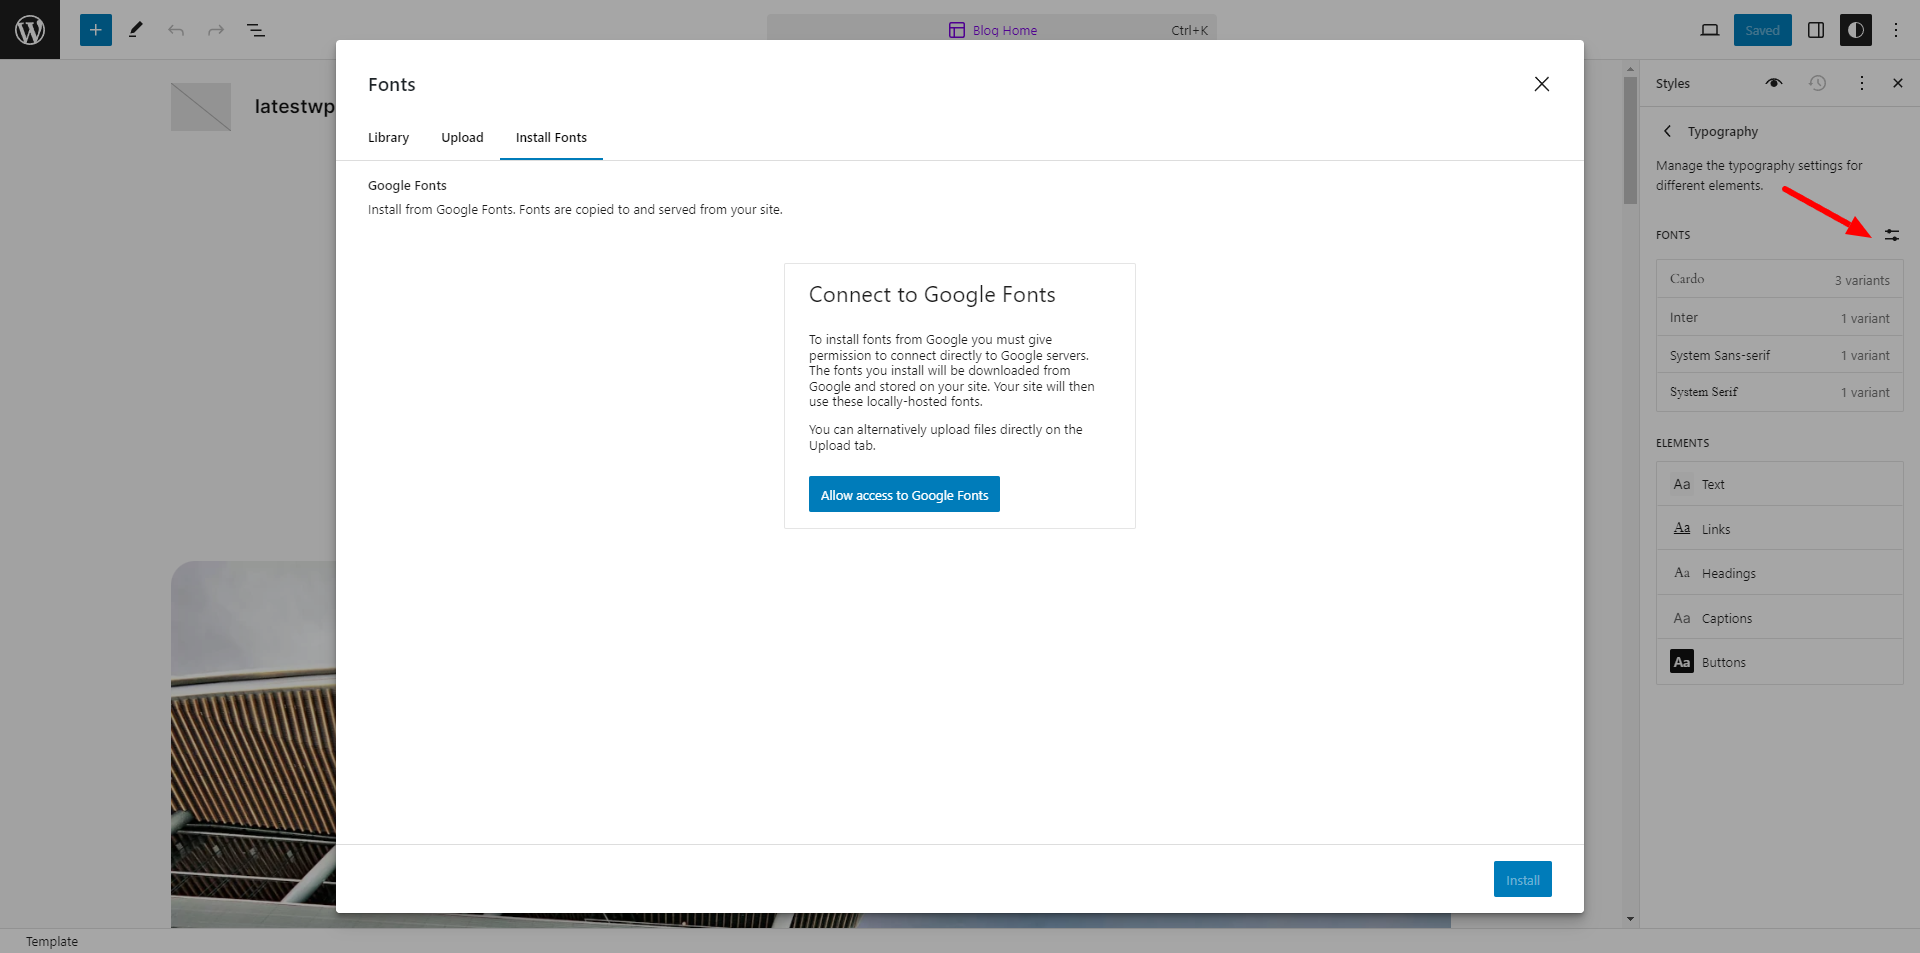Toggle the Settings sidebar icon

coord(1816,30)
